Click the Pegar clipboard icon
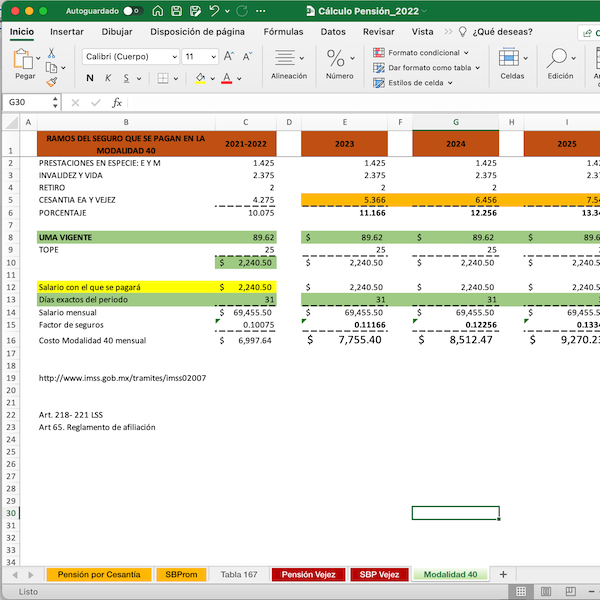Viewport: 600px width, 600px height. (x=24, y=59)
